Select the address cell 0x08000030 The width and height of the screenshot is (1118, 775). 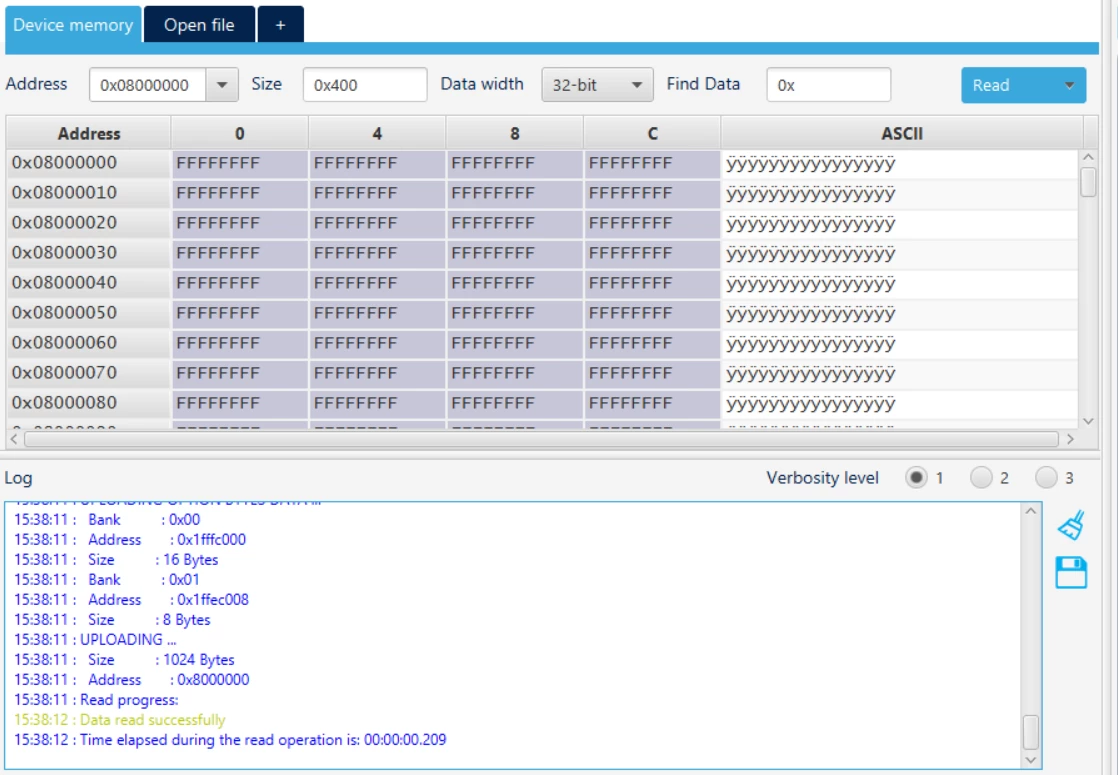88,253
